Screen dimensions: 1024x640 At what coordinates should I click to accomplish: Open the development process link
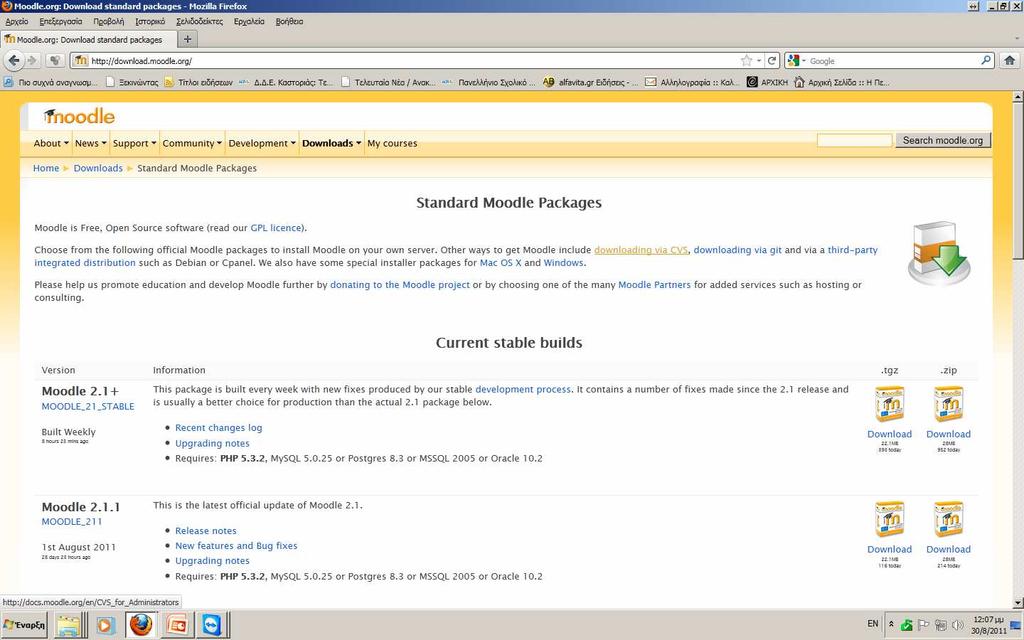[522, 389]
